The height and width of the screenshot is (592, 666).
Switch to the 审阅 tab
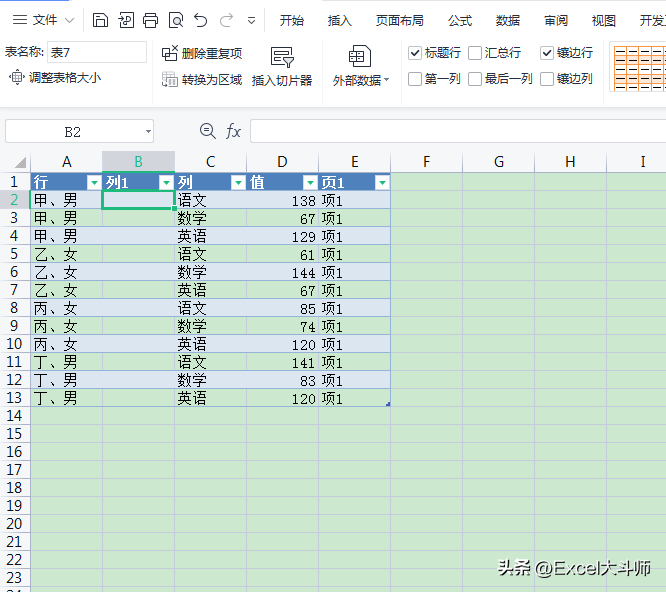556,20
